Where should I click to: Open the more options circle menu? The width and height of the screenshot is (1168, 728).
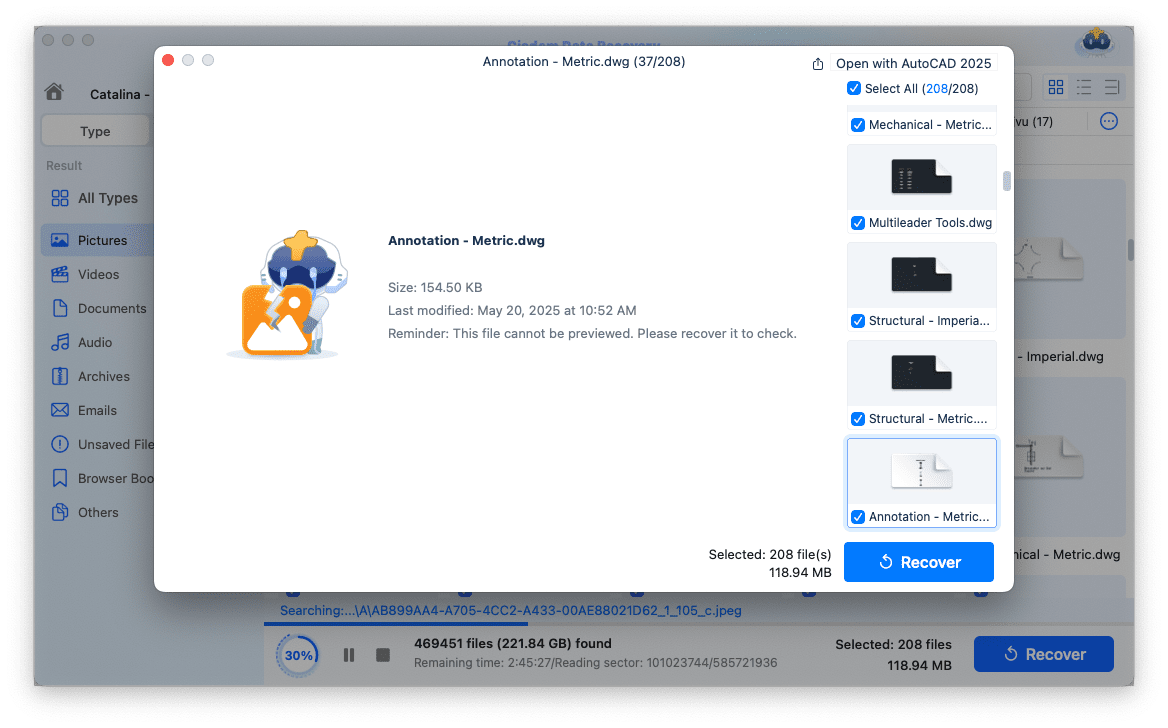[1108, 121]
